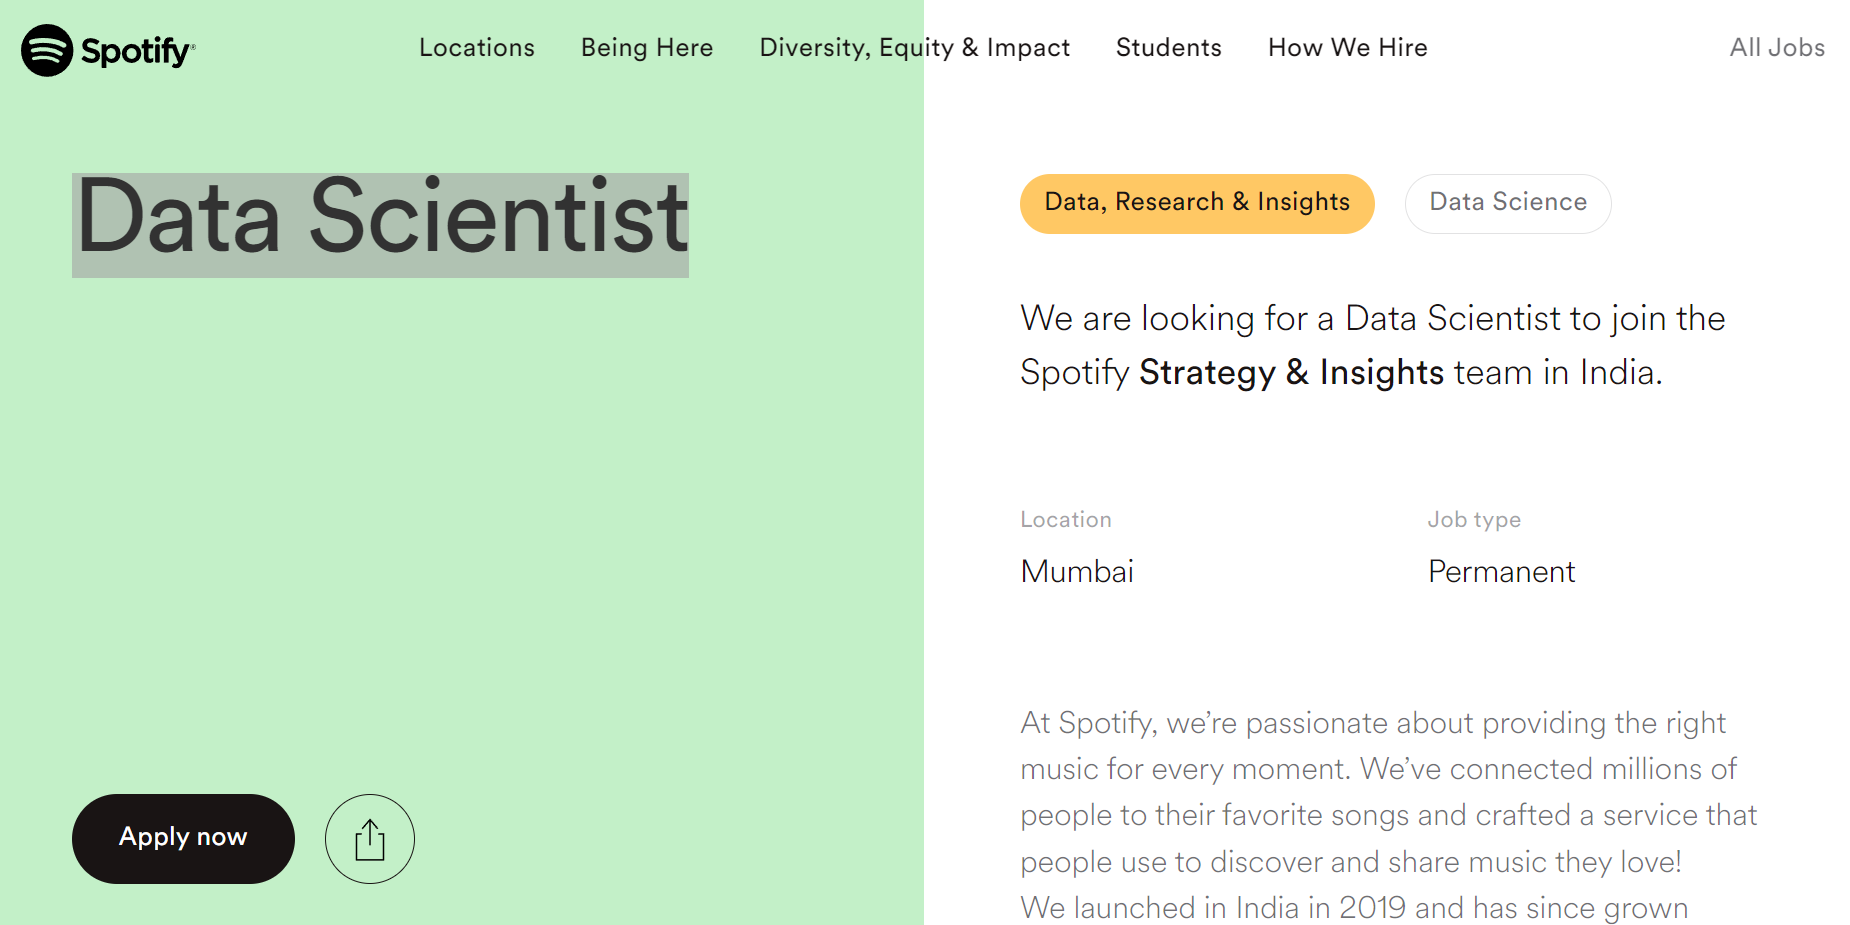Viewport: 1850px width, 925px height.
Task: Click the share icon button
Action: coord(369,839)
